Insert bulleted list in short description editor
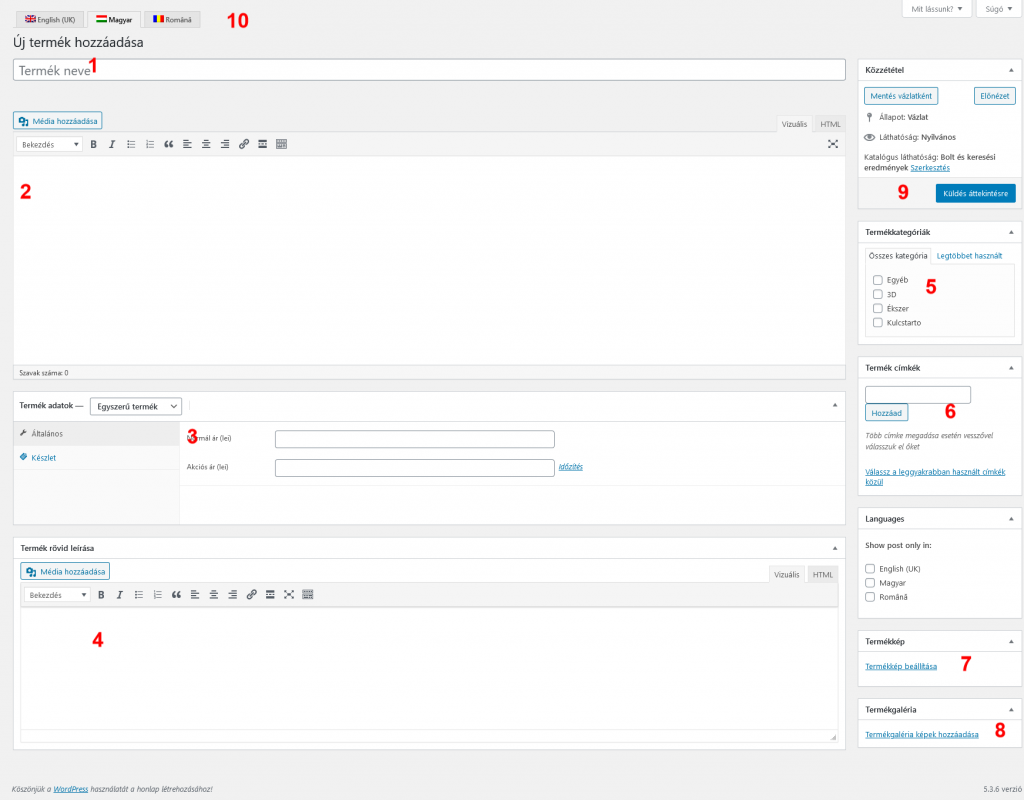This screenshot has height=800, width=1024. [x=138, y=594]
